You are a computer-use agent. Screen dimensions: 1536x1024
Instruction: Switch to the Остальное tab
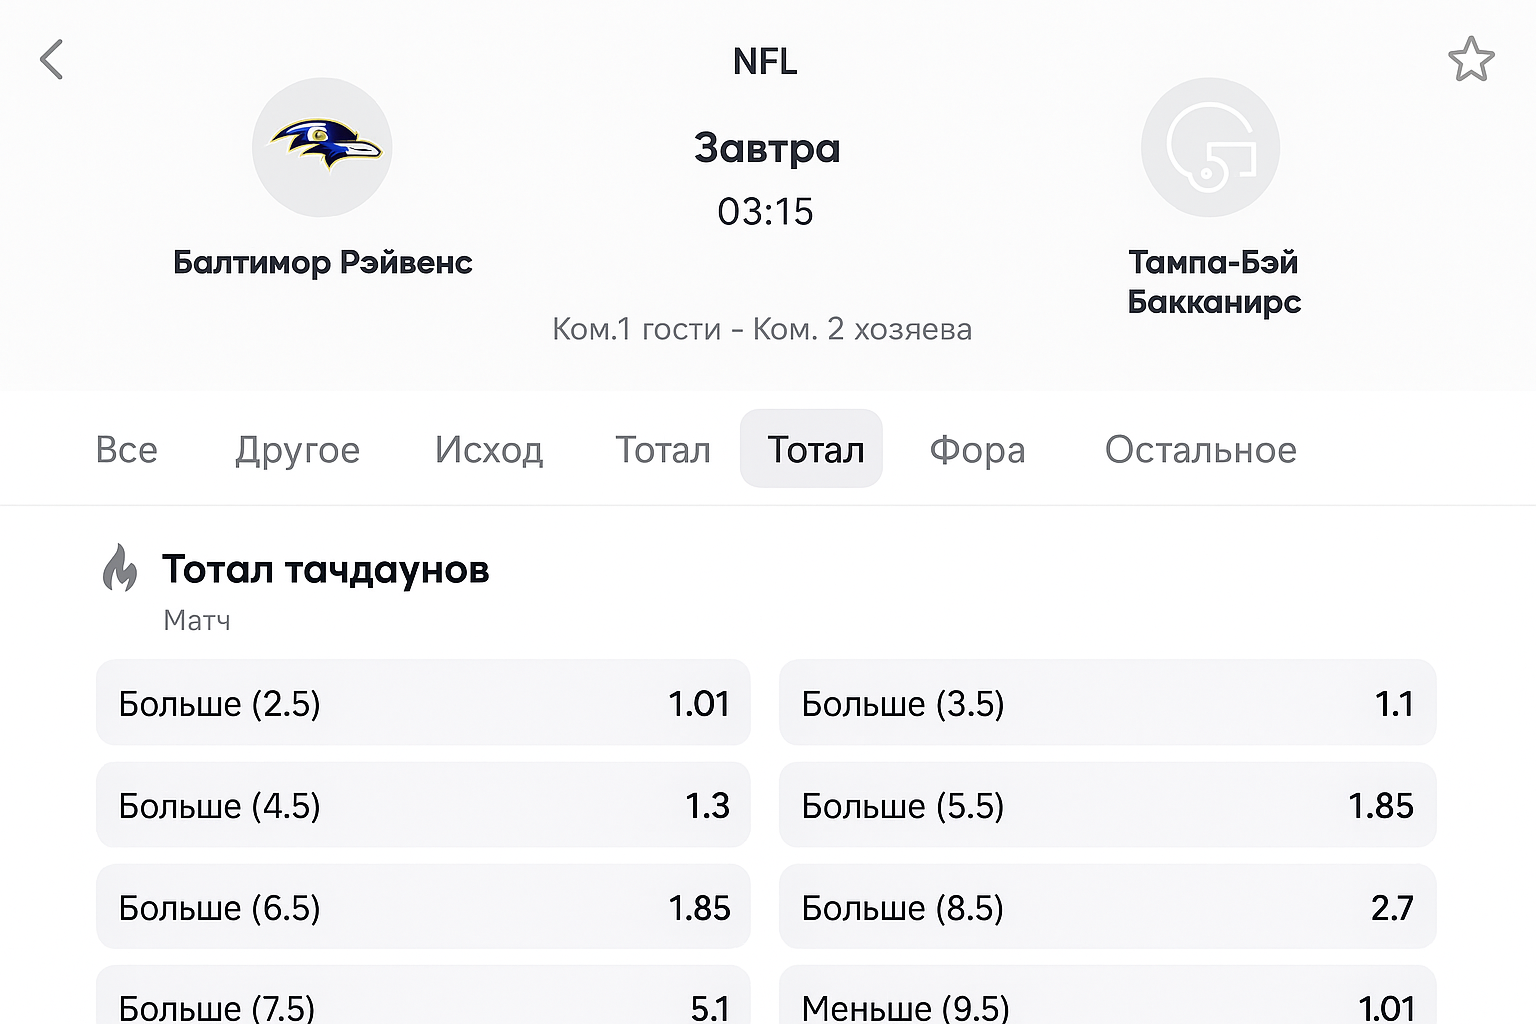tap(1200, 450)
